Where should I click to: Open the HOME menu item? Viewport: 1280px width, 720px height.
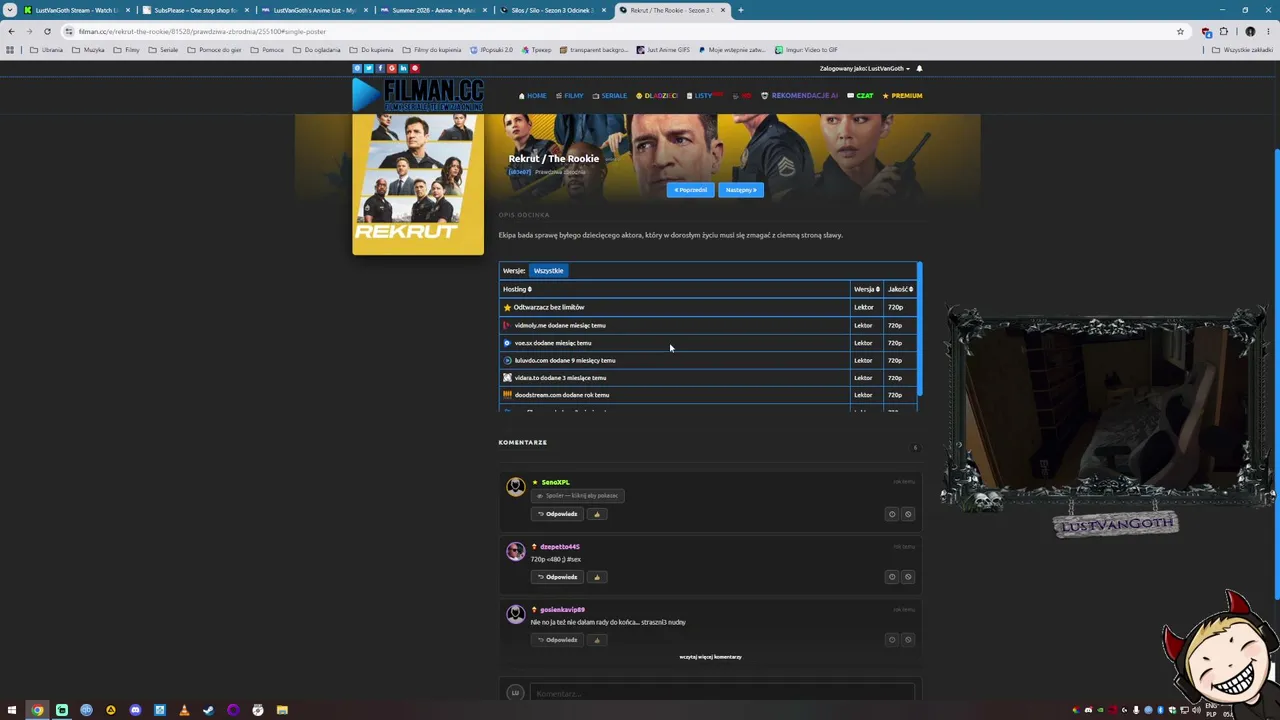(533, 96)
